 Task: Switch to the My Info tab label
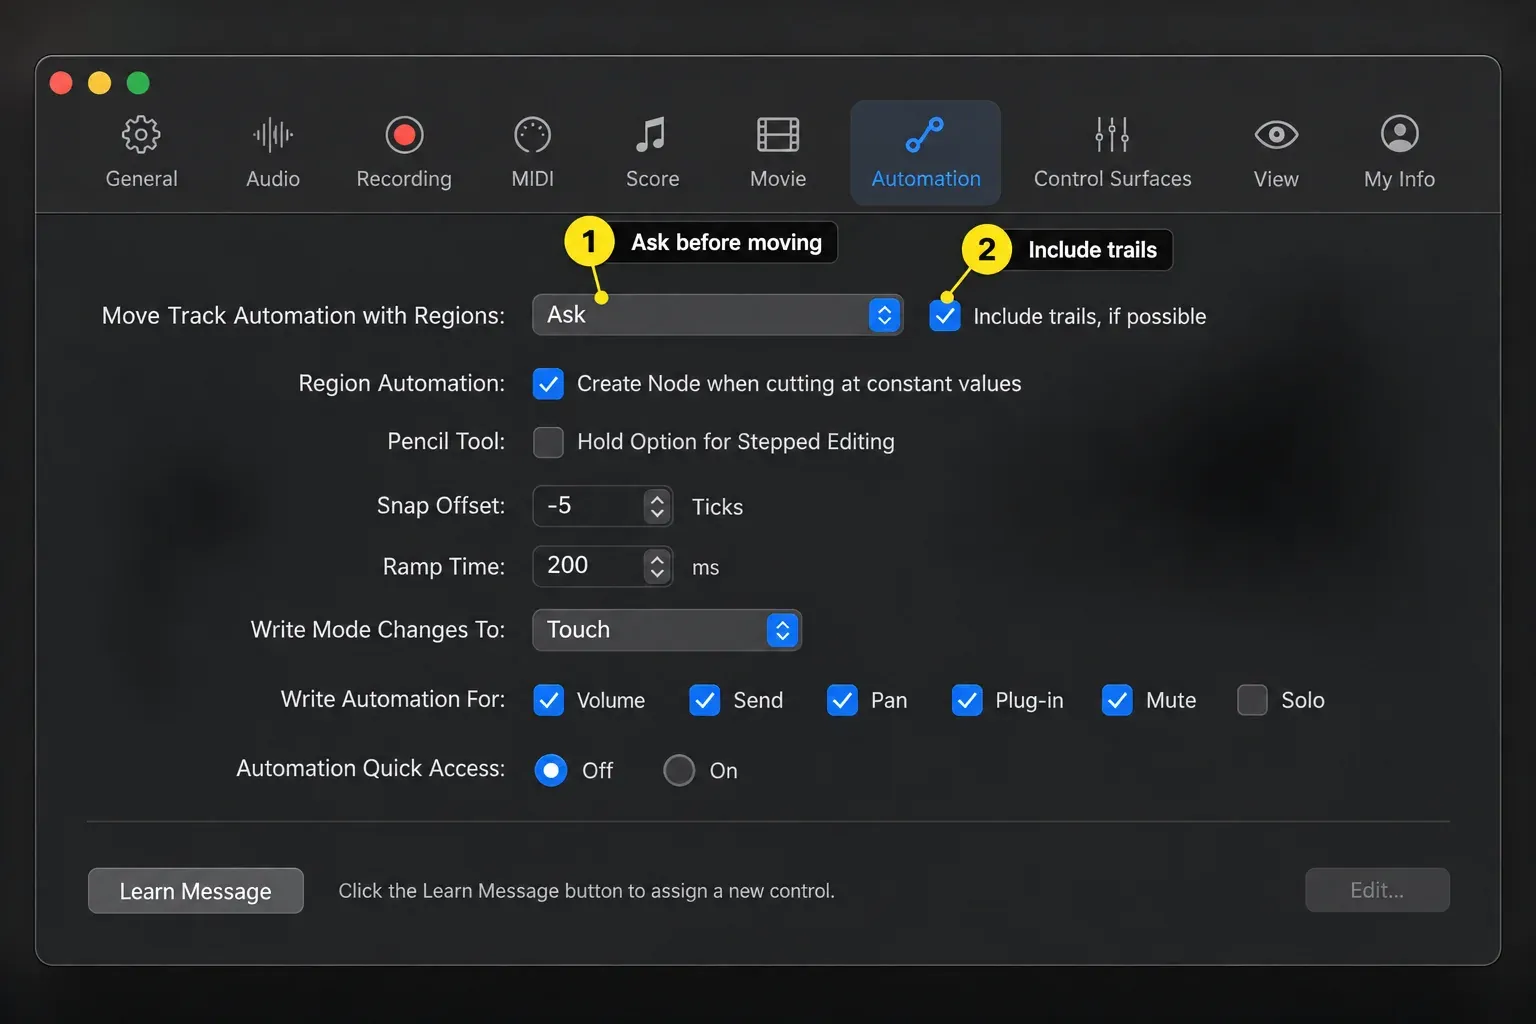[1399, 180]
